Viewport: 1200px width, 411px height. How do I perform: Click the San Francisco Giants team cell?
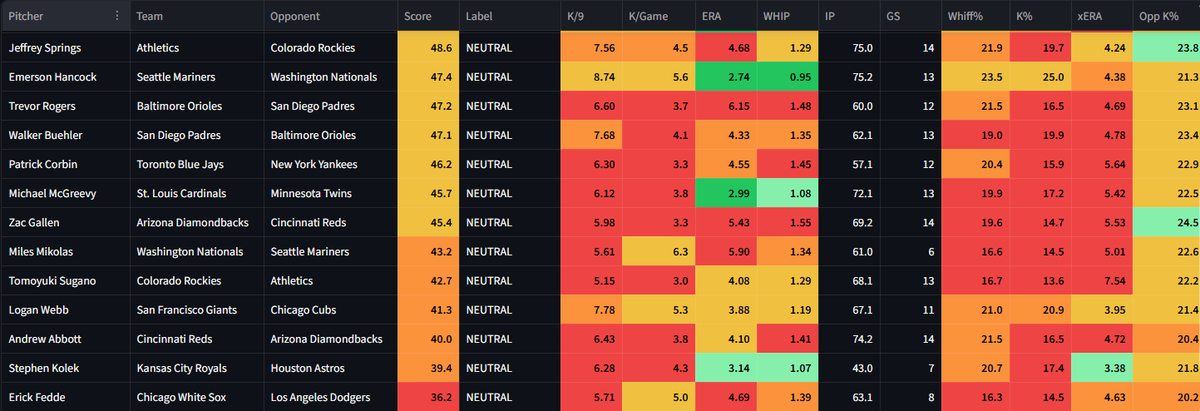point(196,310)
